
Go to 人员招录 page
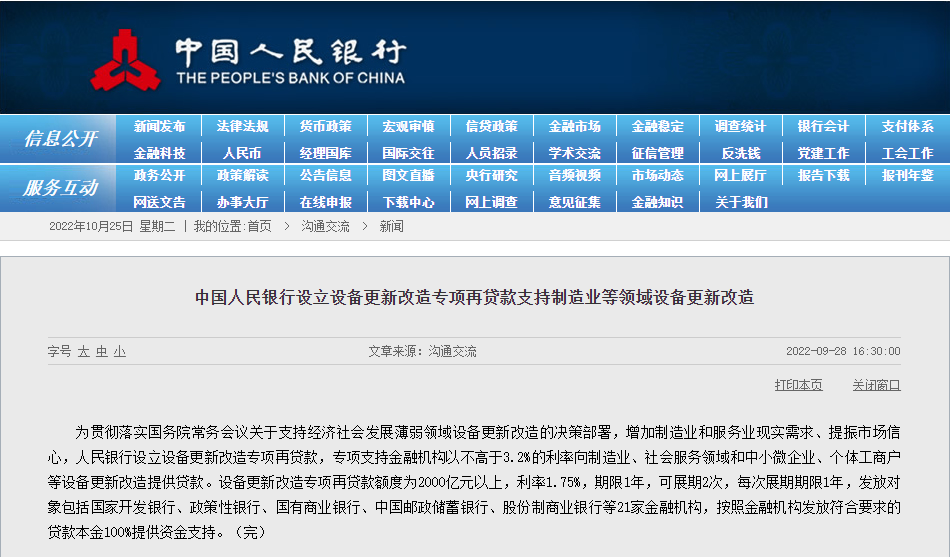pyautogui.click(x=492, y=153)
